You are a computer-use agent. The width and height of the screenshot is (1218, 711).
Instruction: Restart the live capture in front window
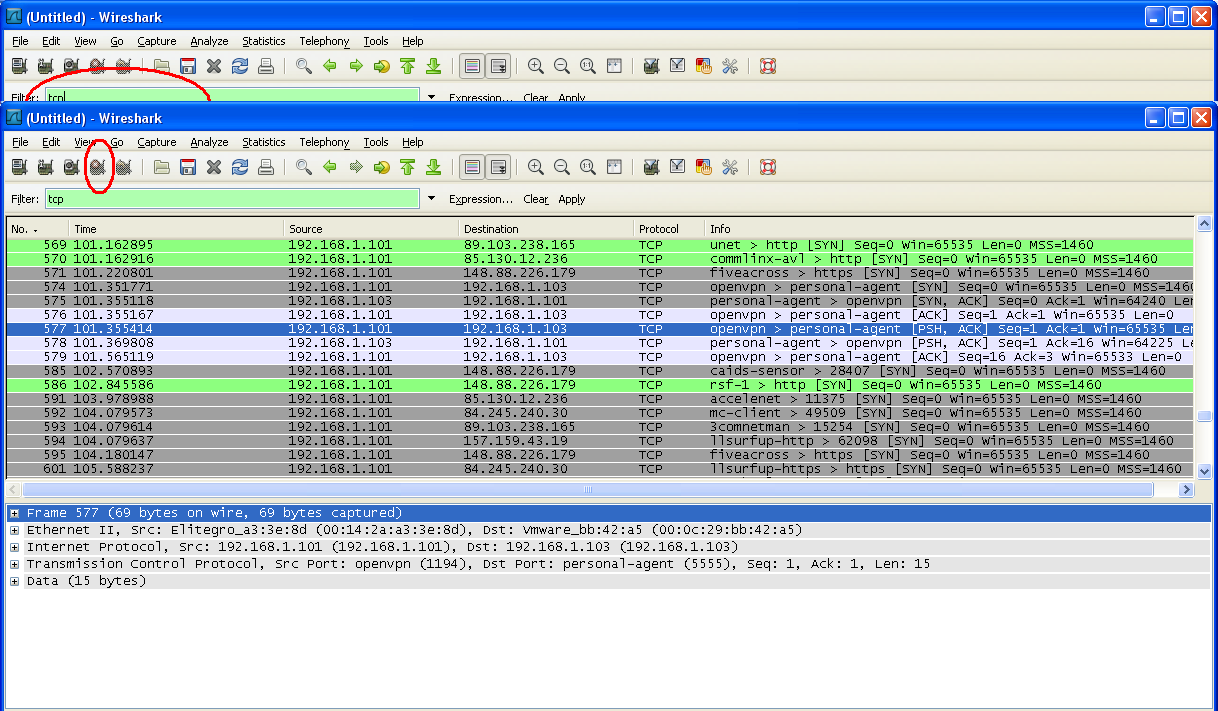coord(123,167)
